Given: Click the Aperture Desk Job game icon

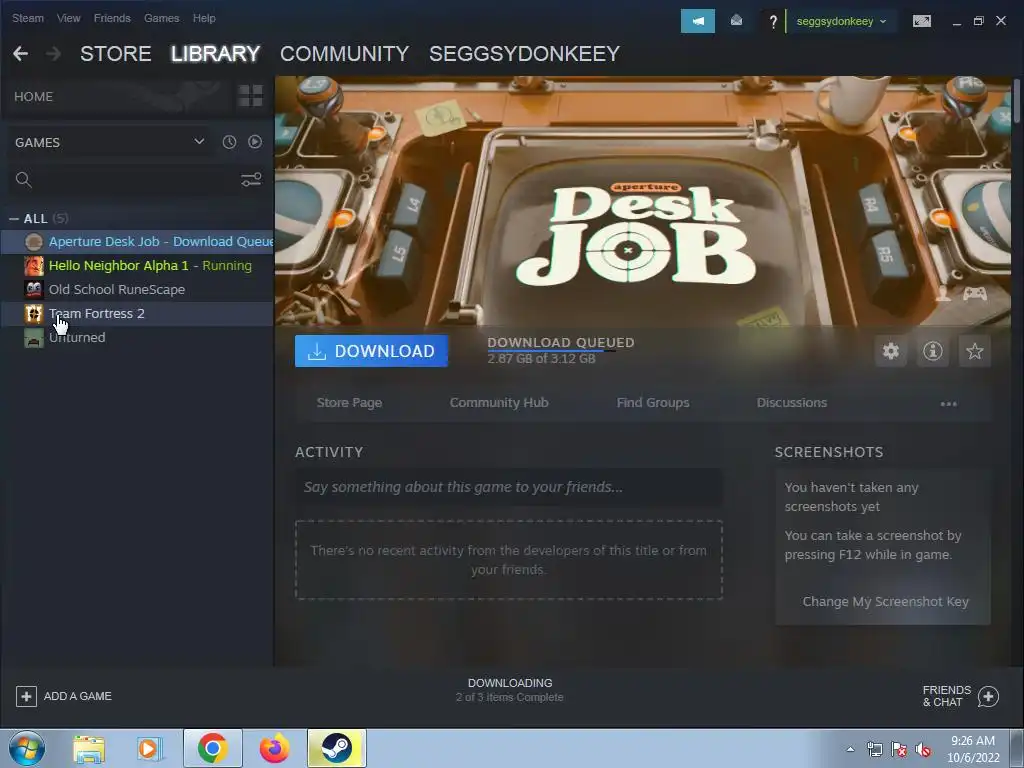Looking at the screenshot, I should click(x=34, y=242).
